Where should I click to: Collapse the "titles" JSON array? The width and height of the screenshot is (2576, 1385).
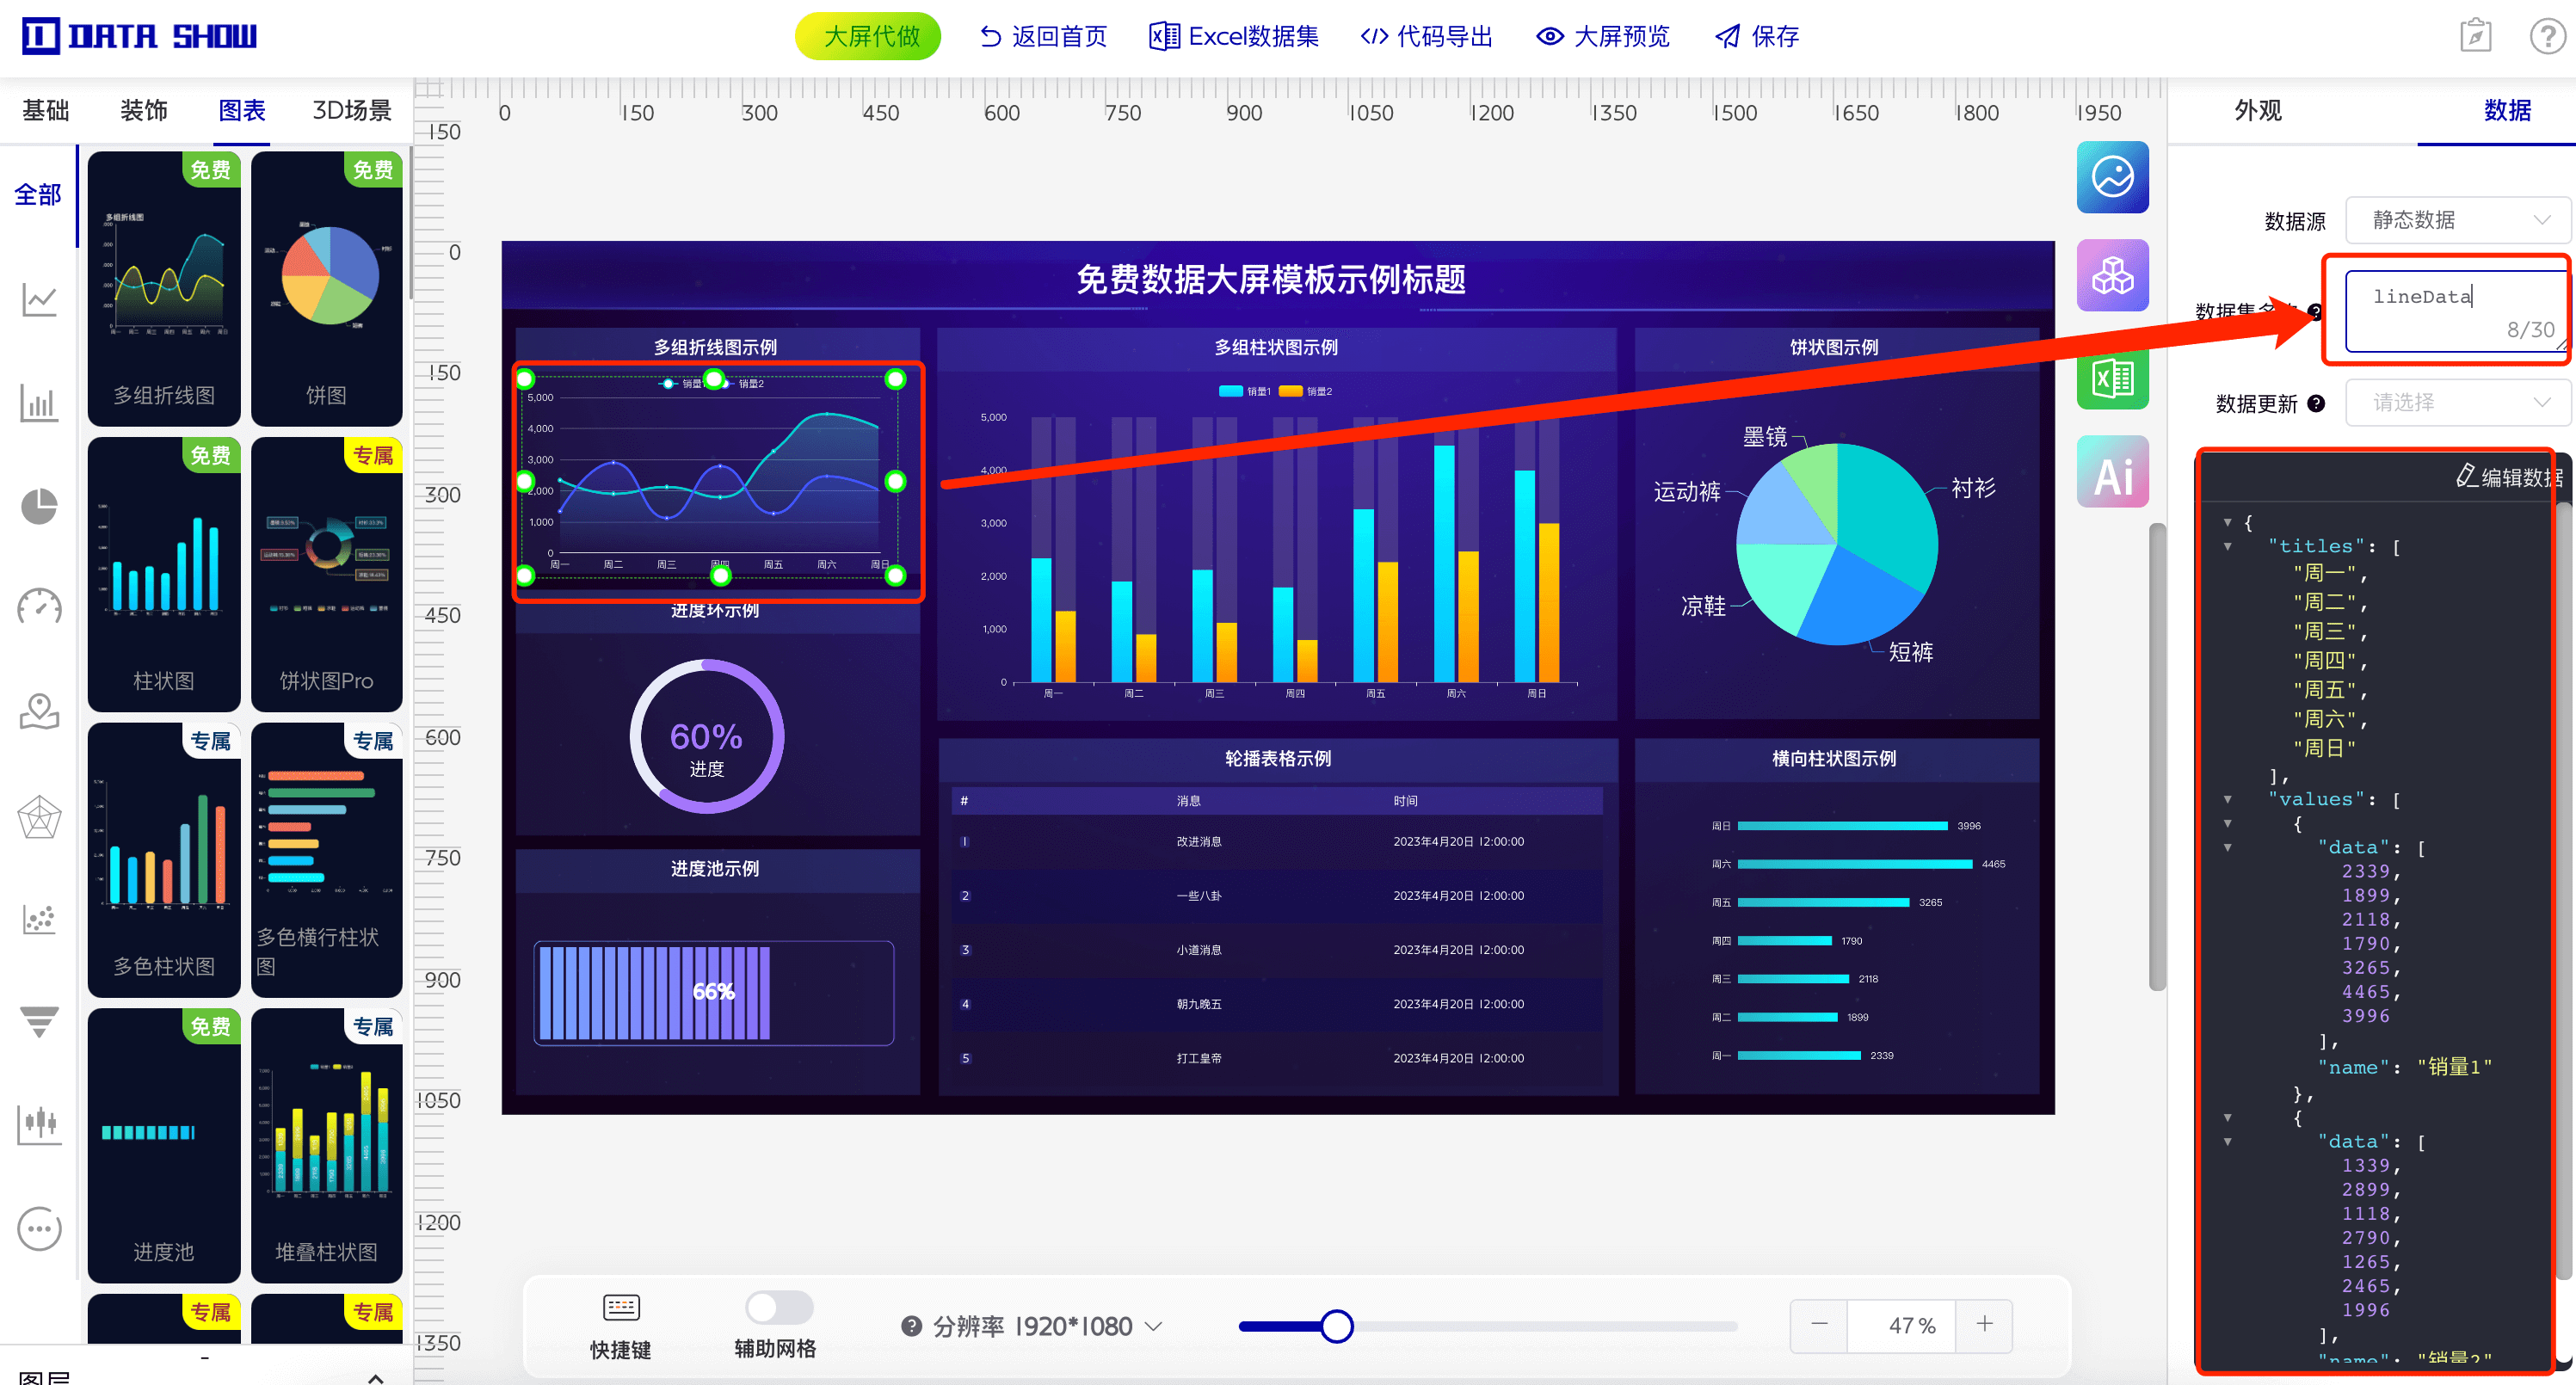click(x=2228, y=547)
